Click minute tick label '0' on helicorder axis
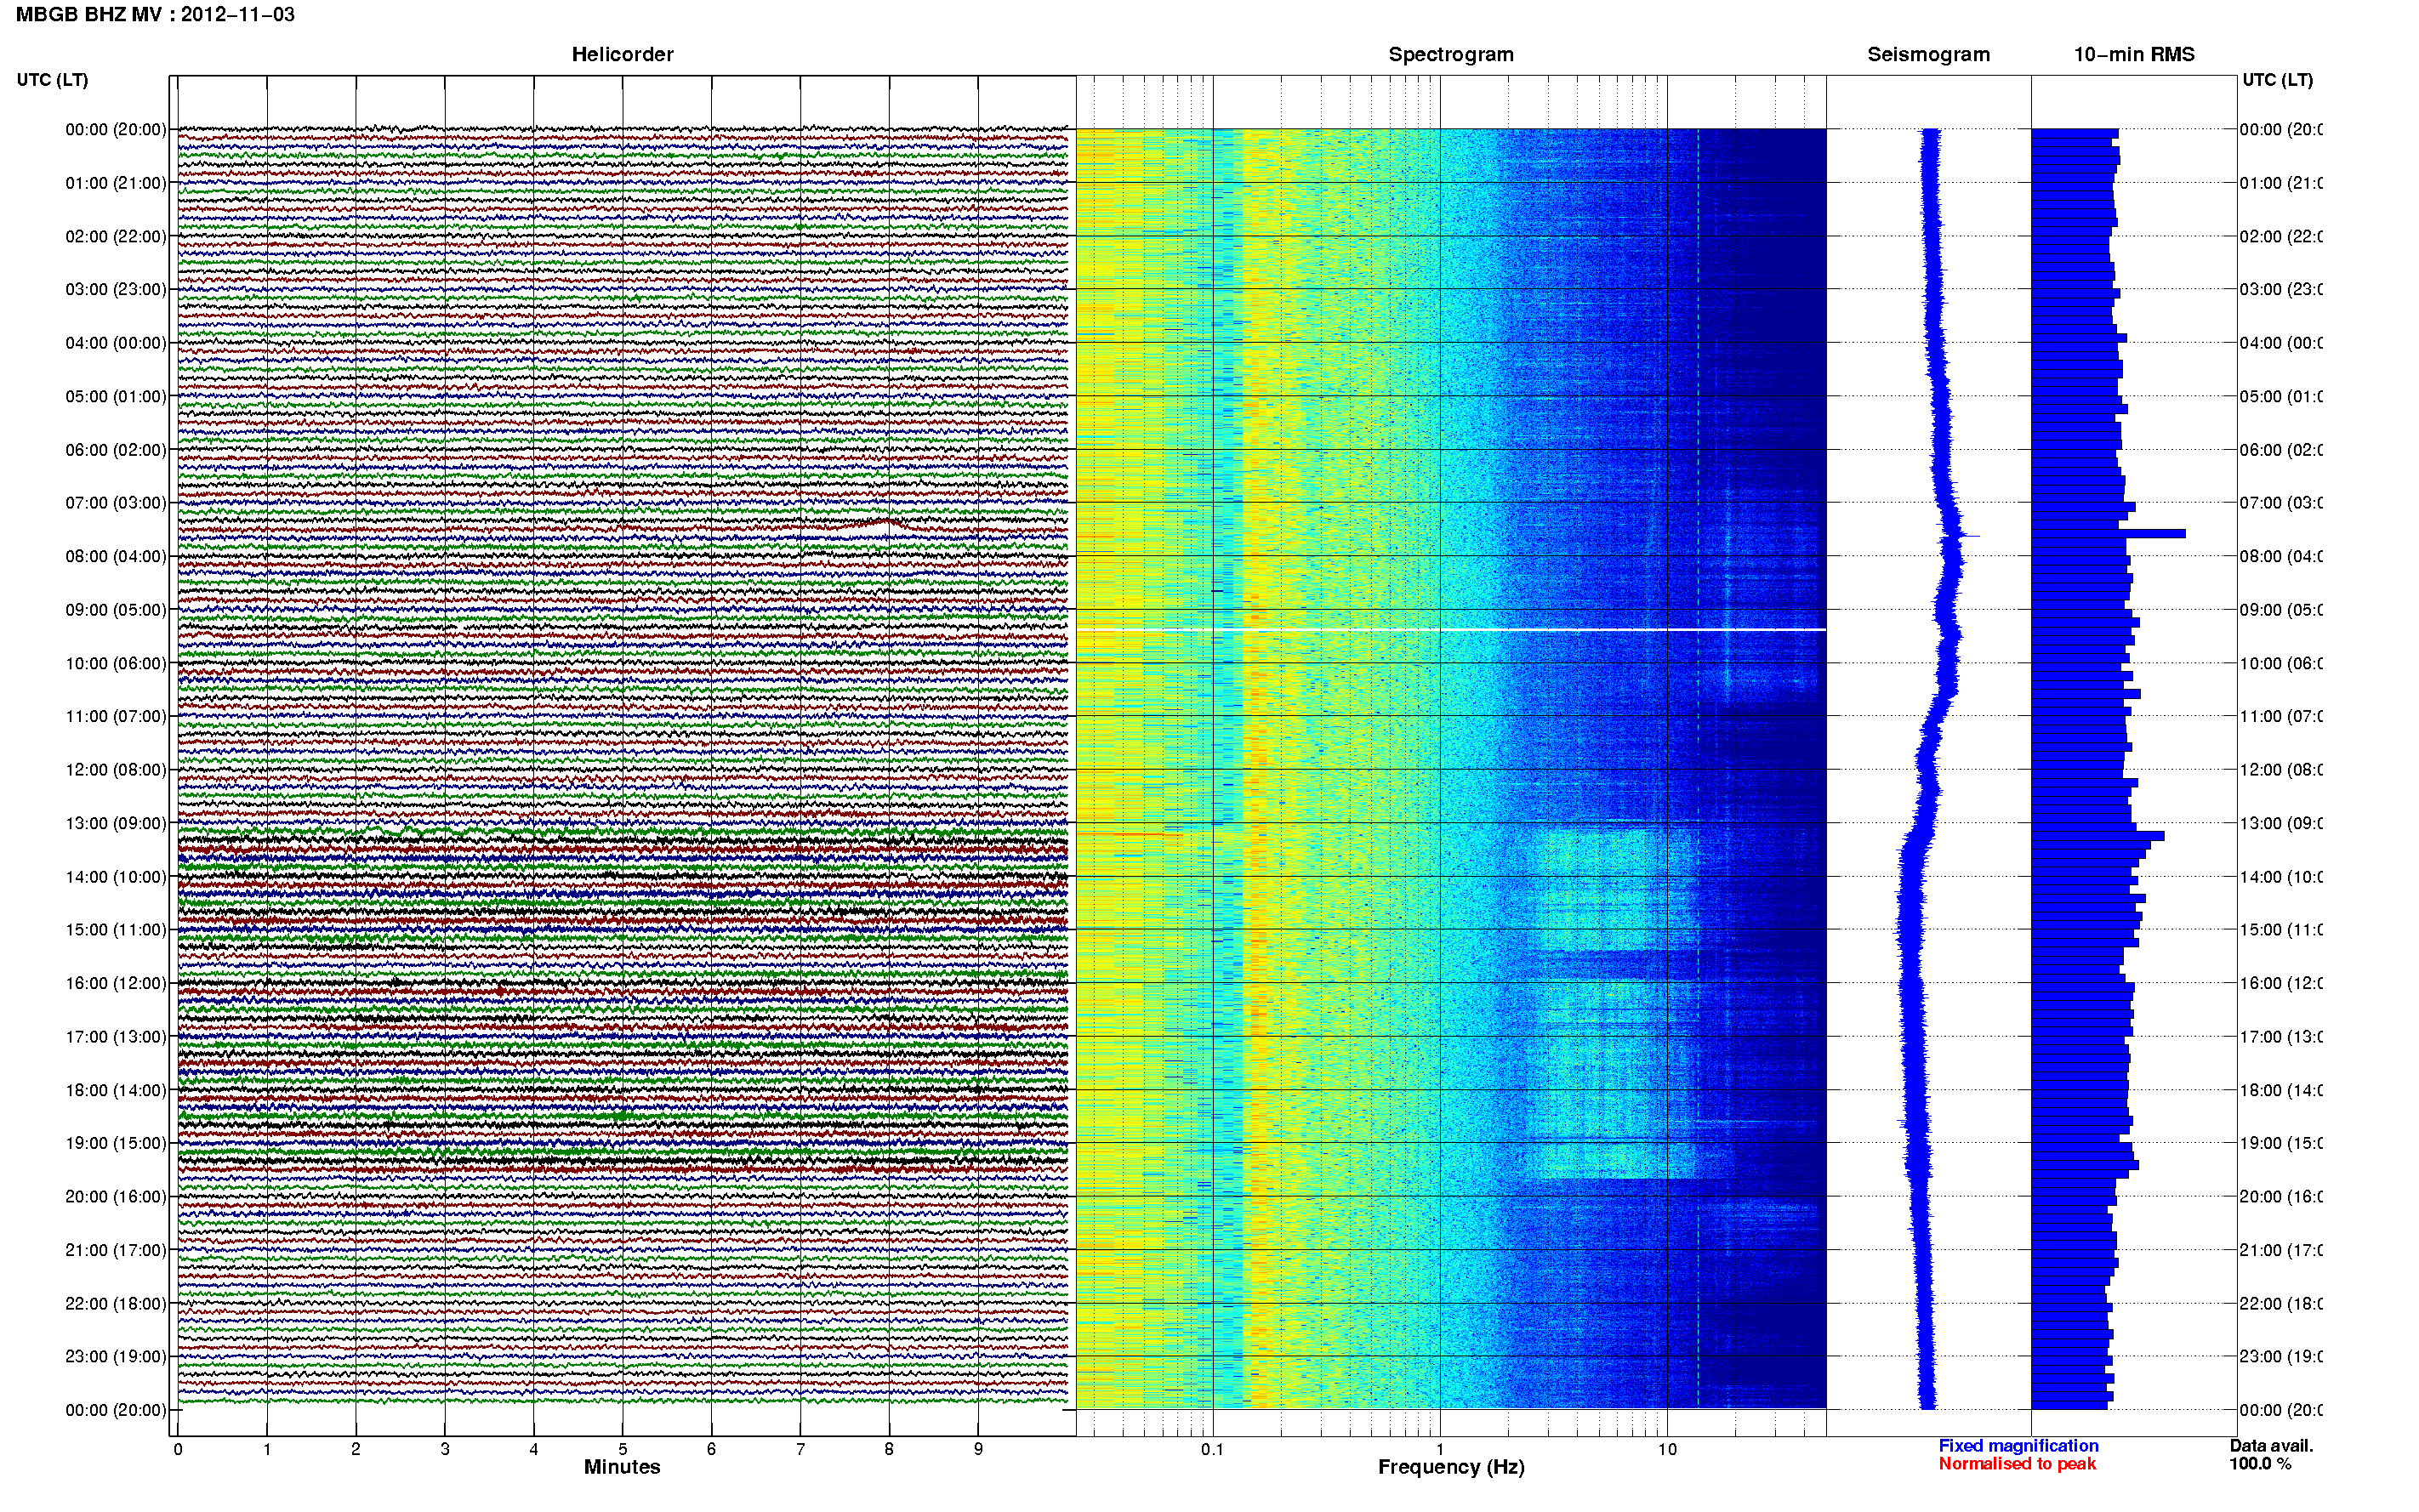Image resolution: width=2419 pixels, height=1512 pixels. [x=178, y=1449]
